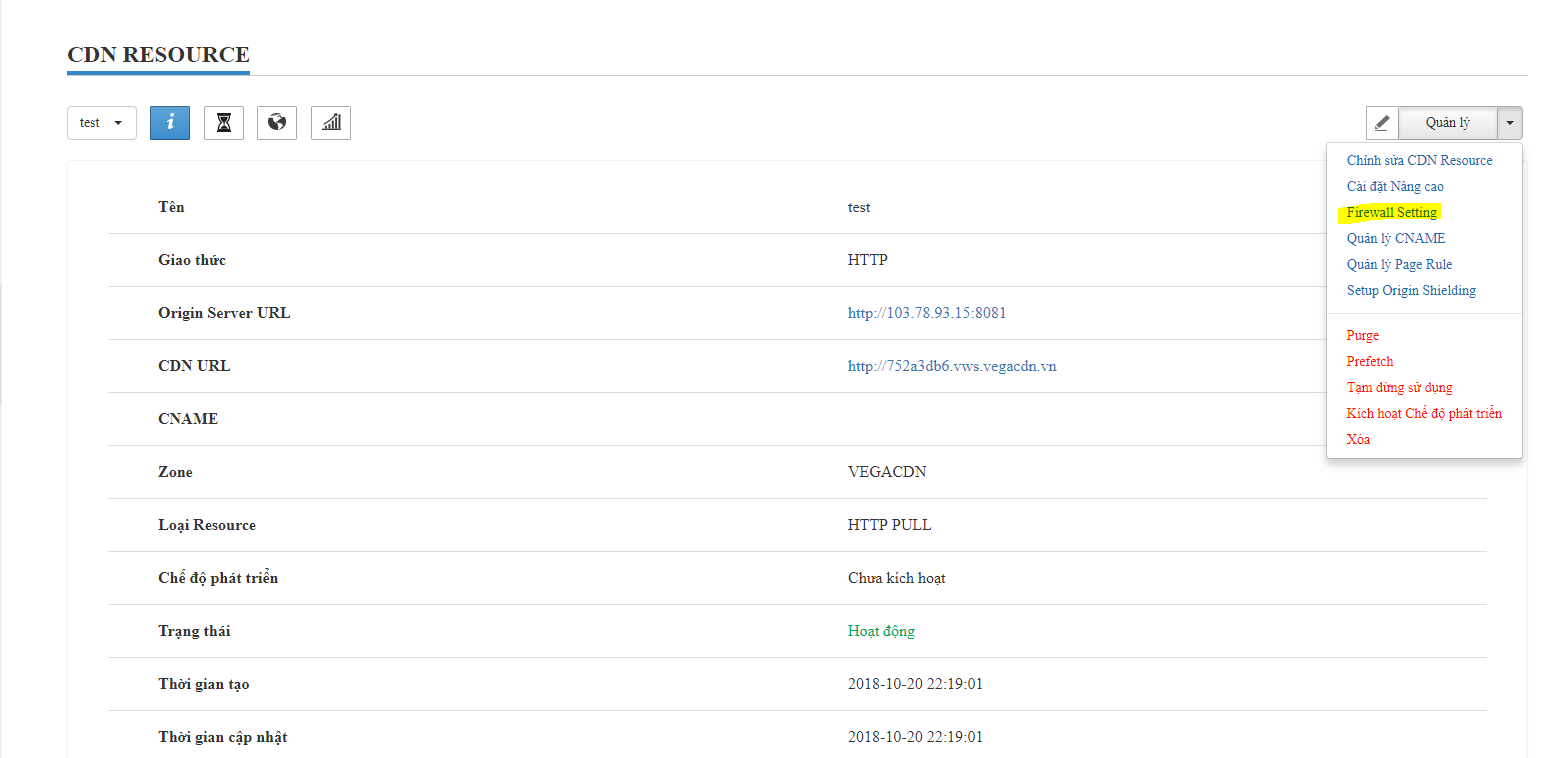Viewport: 1541px width, 758px height.
Task: Open Cài đặt Nâng cao option
Action: click(1395, 186)
